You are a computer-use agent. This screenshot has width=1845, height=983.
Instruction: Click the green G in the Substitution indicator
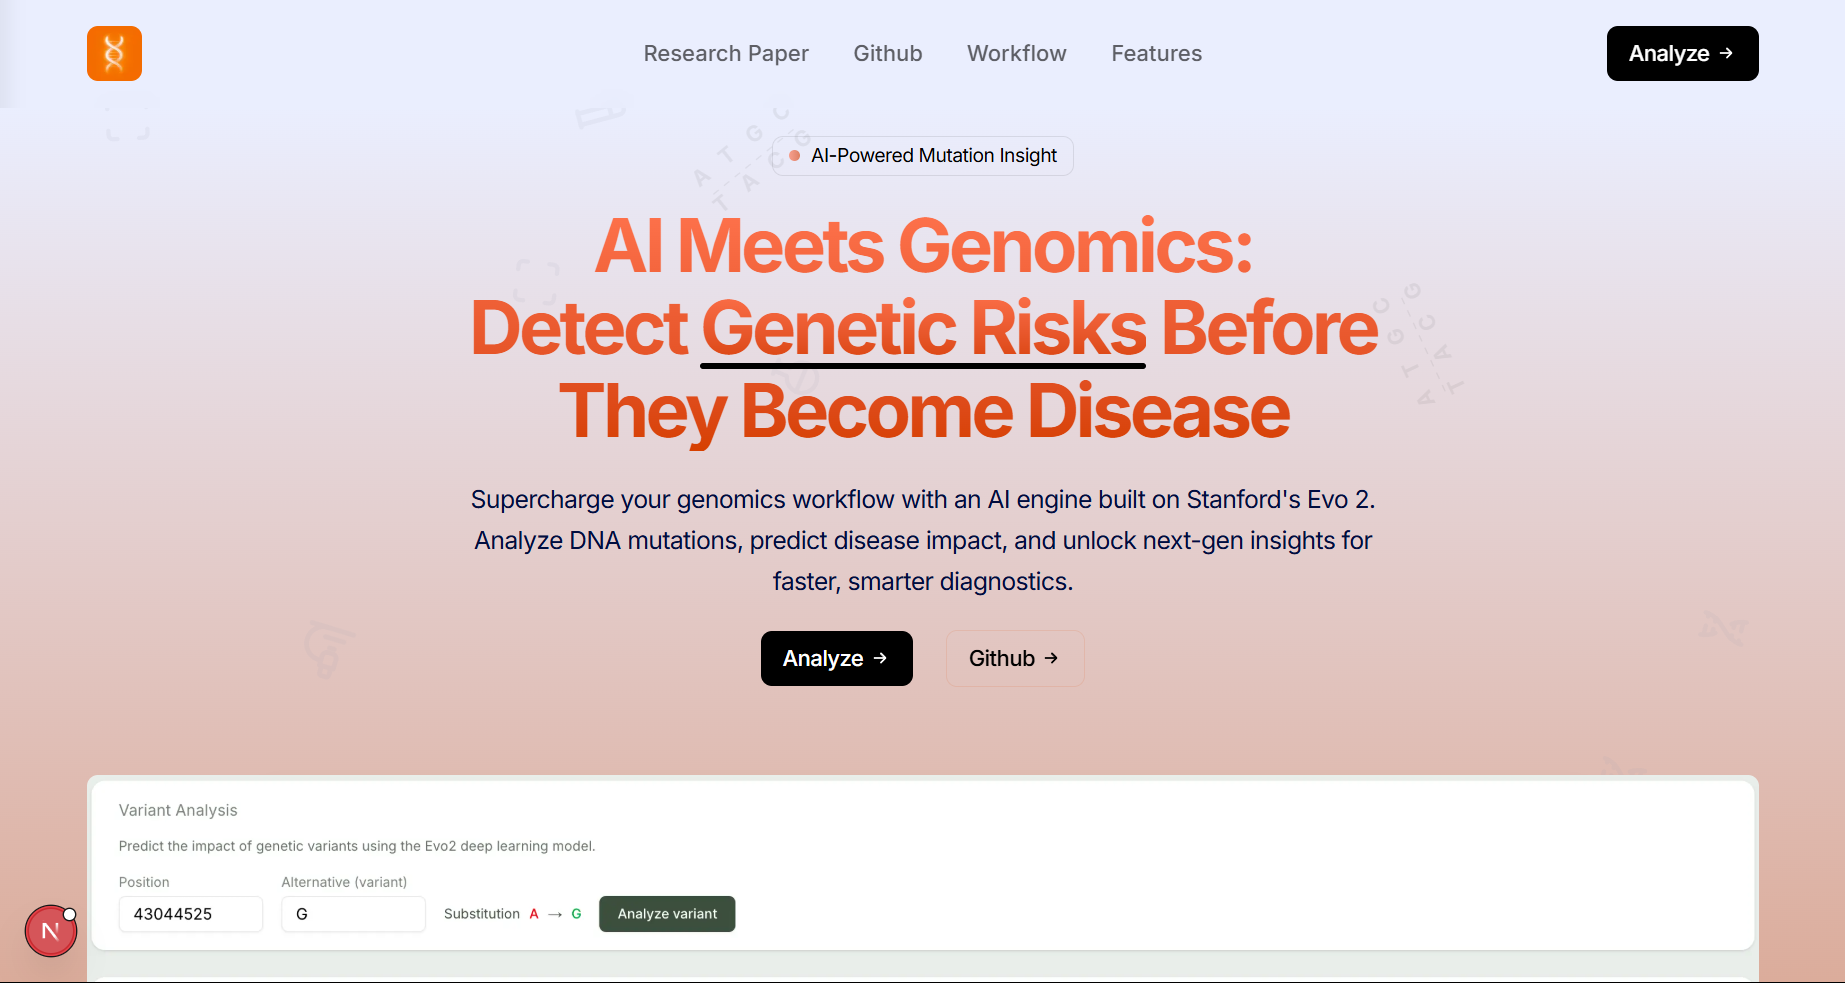pos(576,913)
